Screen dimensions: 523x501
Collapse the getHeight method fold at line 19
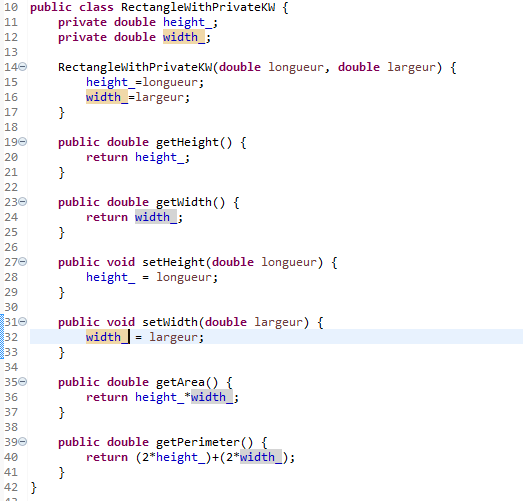pos(23,142)
